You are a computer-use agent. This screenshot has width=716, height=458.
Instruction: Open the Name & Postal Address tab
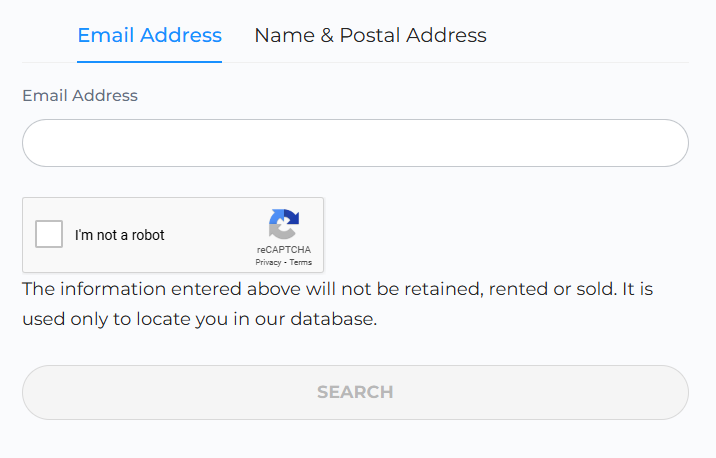click(370, 36)
